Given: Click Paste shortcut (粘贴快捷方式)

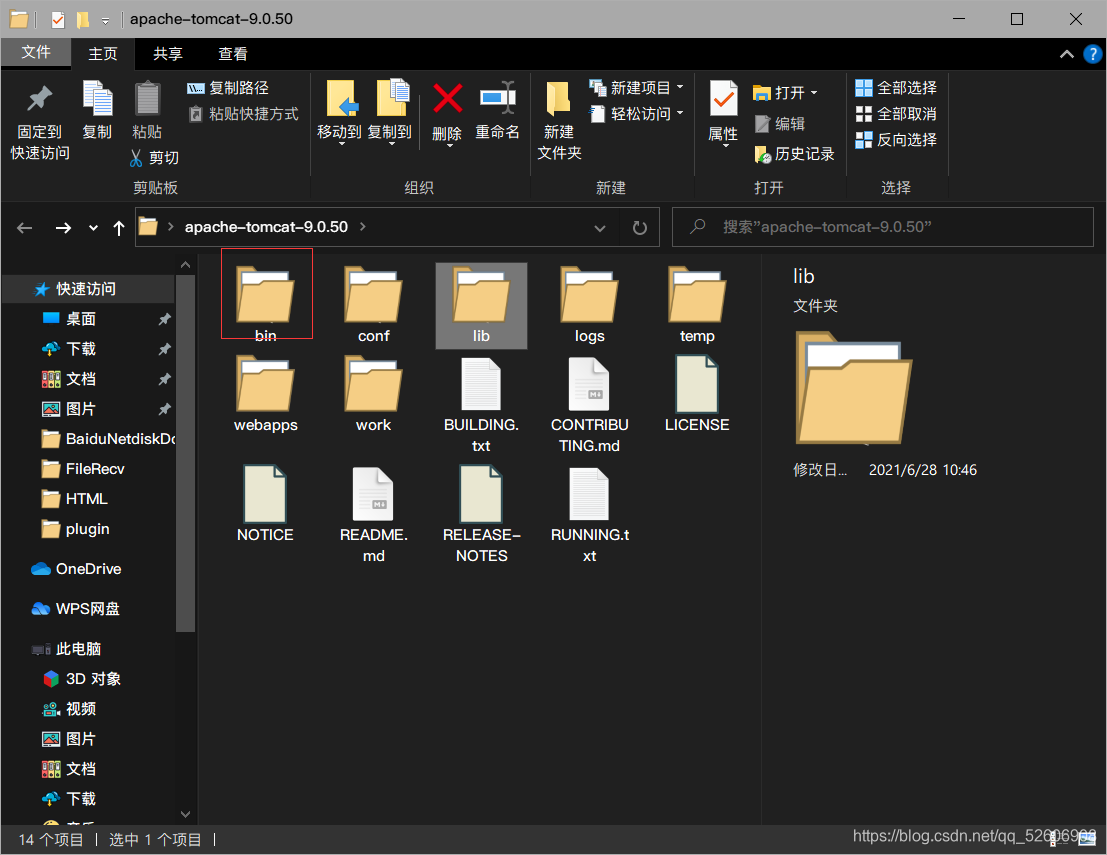Looking at the screenshot, I should [244, 114].
